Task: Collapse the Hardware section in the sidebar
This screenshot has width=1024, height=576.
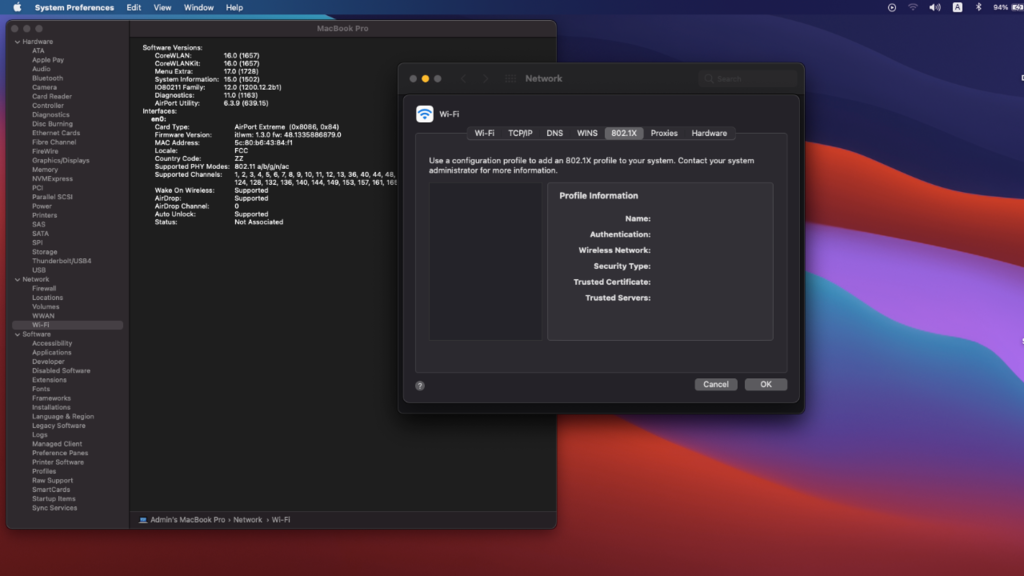Action: (16, 42)
